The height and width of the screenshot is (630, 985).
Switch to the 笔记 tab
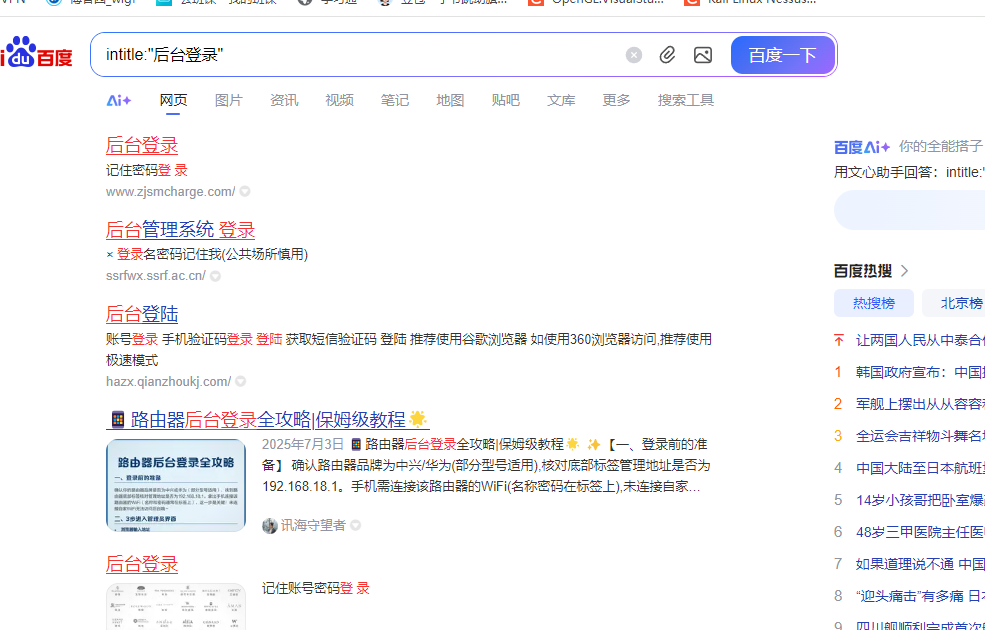point(395,100)
